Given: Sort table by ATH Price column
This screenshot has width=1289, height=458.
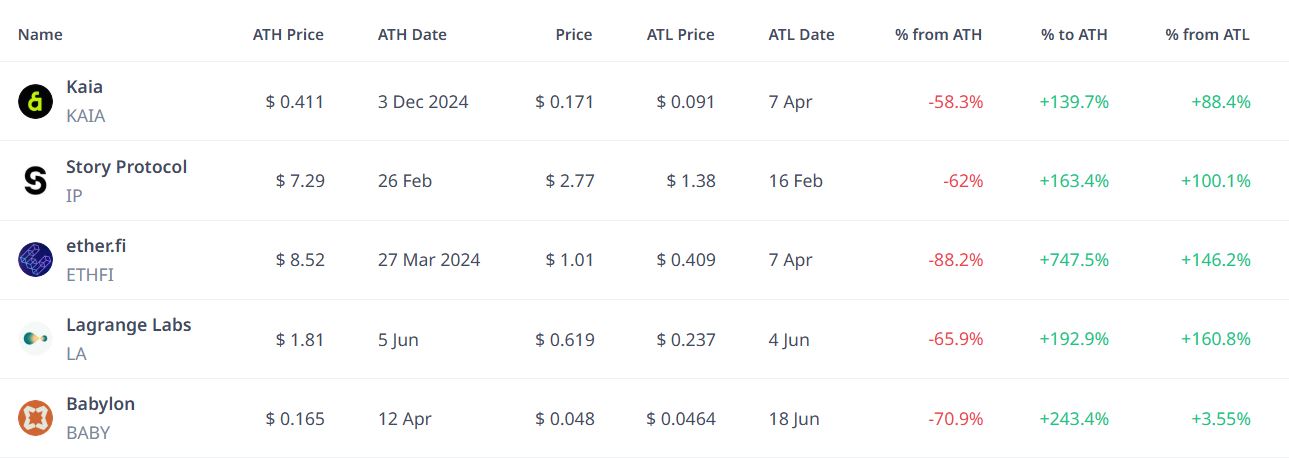Looking at the screenshot, I should pyautogui.click(x=288, y=34).
